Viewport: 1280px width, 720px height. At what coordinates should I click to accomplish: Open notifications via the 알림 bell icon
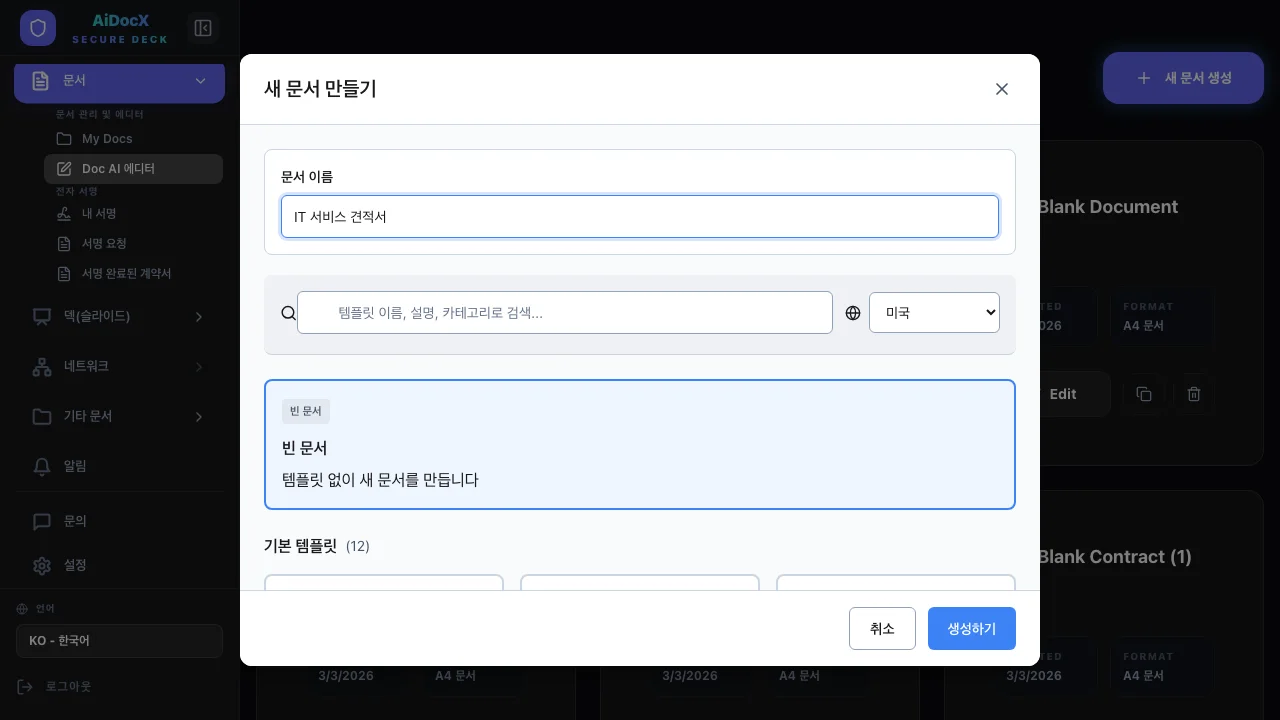[42, 466]
